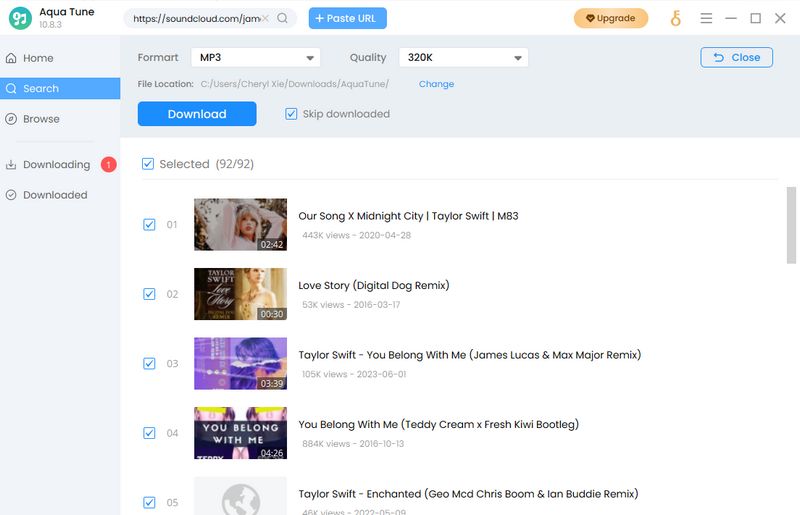Image resolution: width=800 pixels, height=515 pixels.
Task: Click the Enchanted placeholder globe thumbnail
Action: [240, 496]
